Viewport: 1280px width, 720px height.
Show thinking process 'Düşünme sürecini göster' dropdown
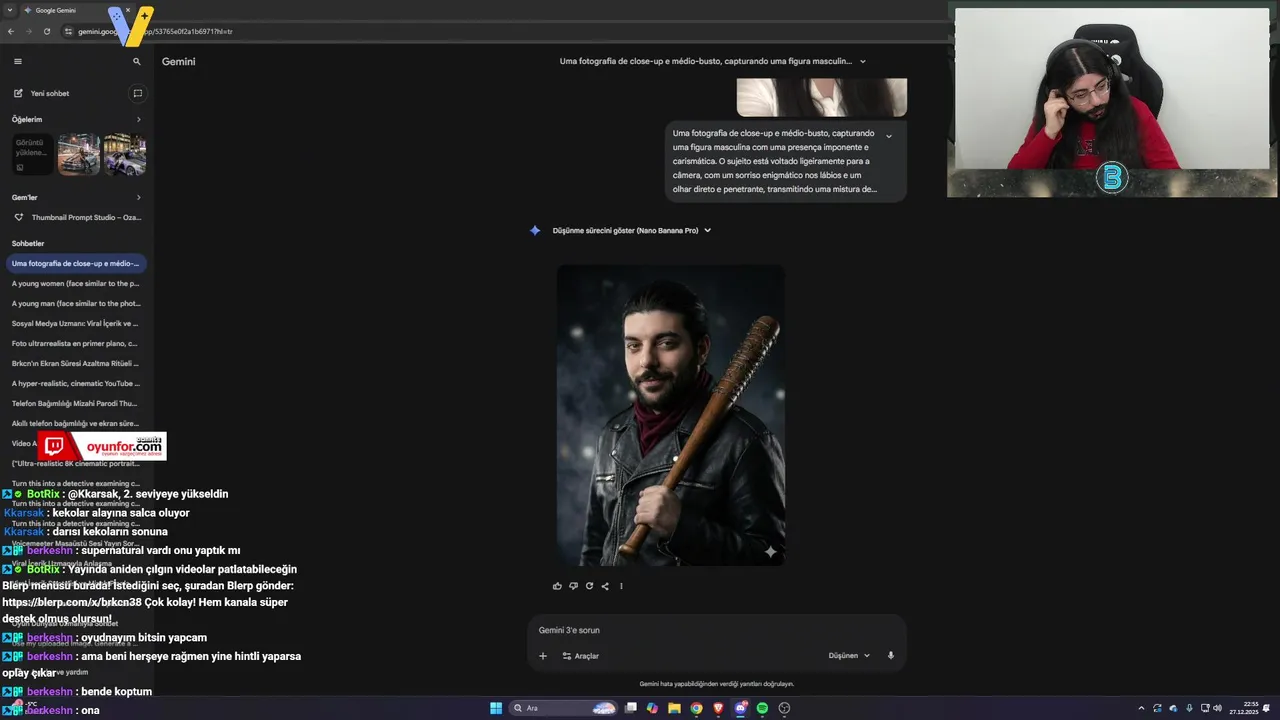(x=631, y=230)
